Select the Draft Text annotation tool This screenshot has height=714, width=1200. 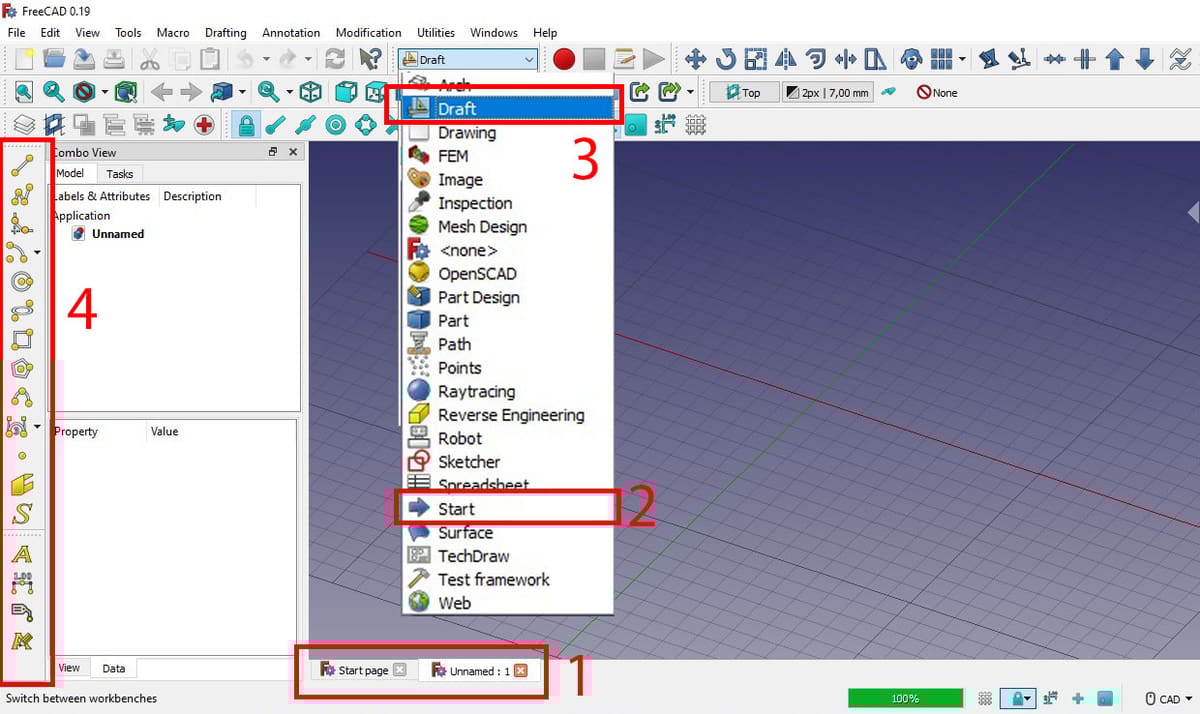tap(22, 554)
